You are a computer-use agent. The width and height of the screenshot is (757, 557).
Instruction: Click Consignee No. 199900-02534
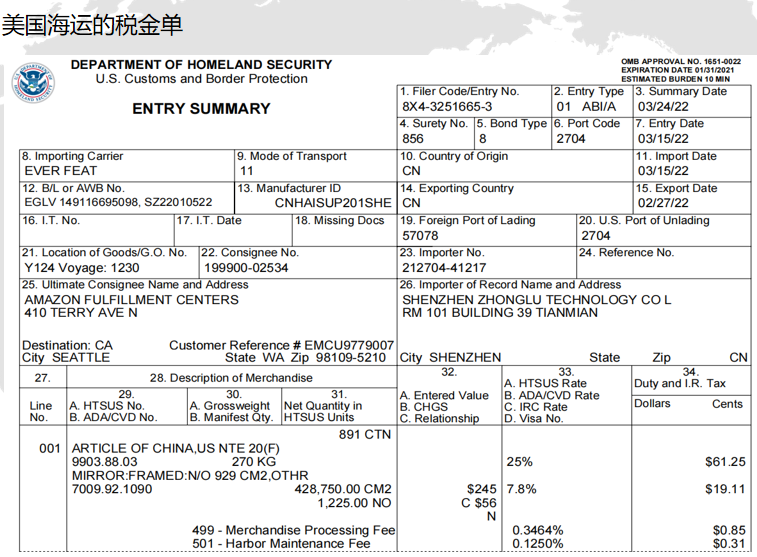click(246, 268)
